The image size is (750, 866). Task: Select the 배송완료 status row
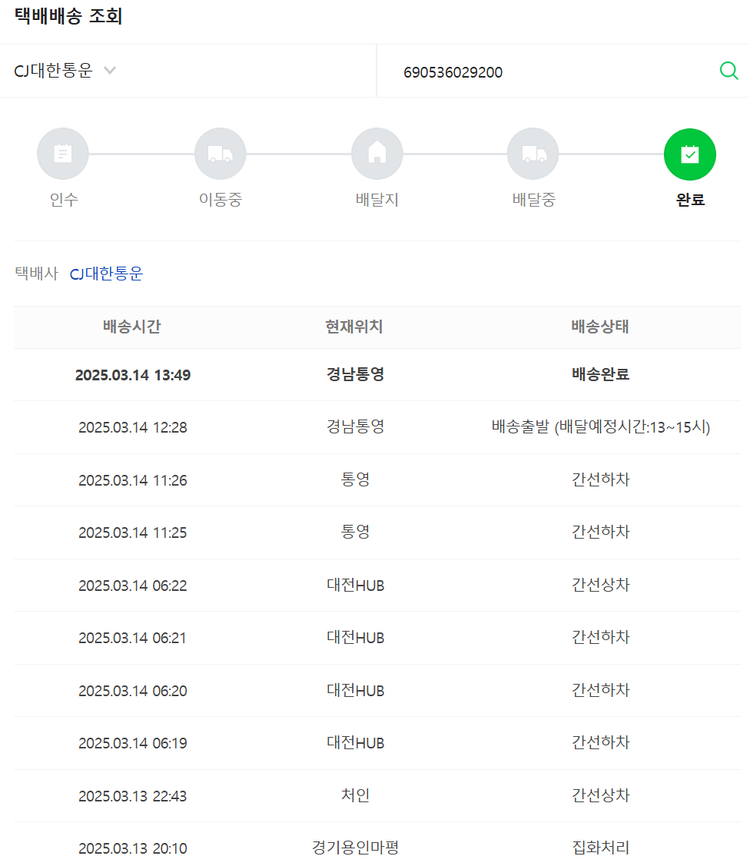[600, 375]
